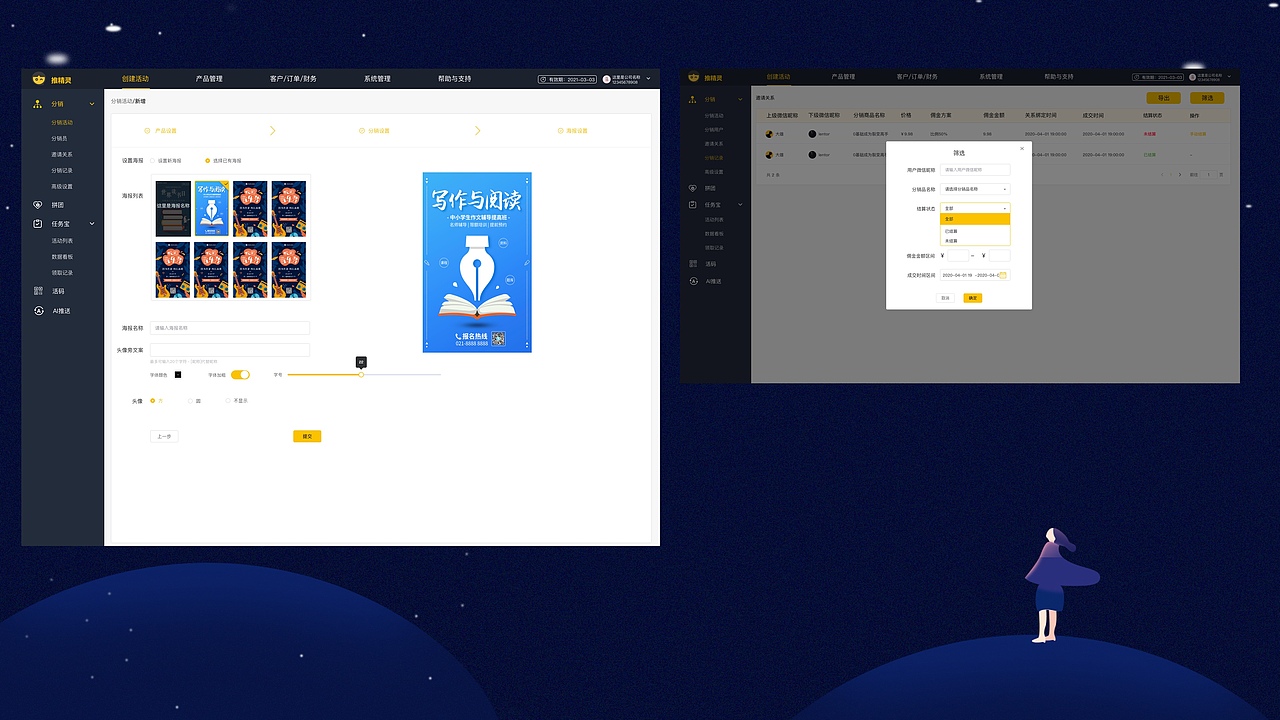
Task: Click the 分销 sidebar icon in left window
Action: (38, 104)
